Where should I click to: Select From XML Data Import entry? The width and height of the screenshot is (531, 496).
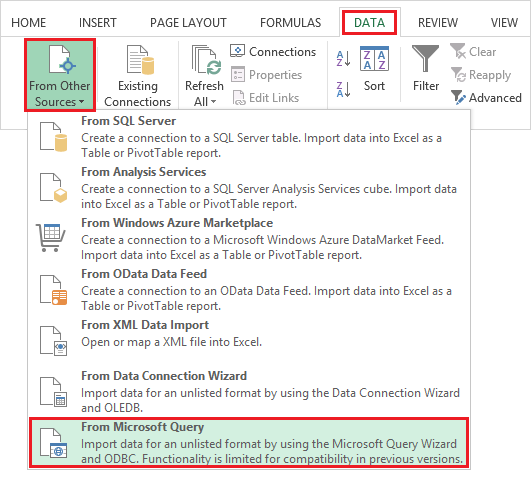tap(249, 341)
